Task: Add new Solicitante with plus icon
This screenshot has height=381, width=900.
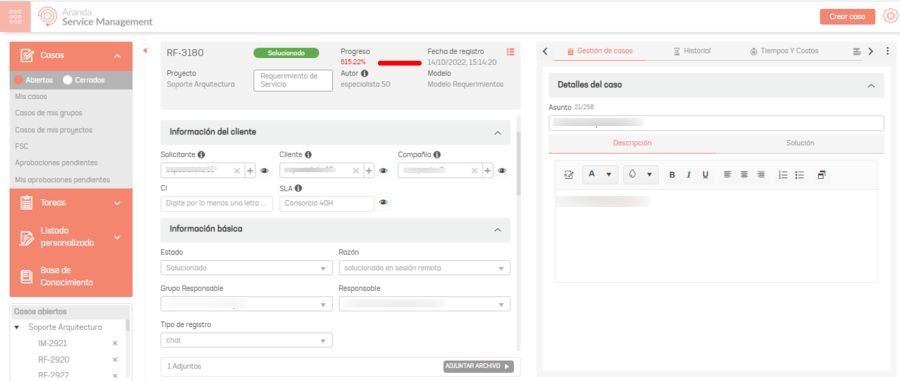Action: coord(251,170)
